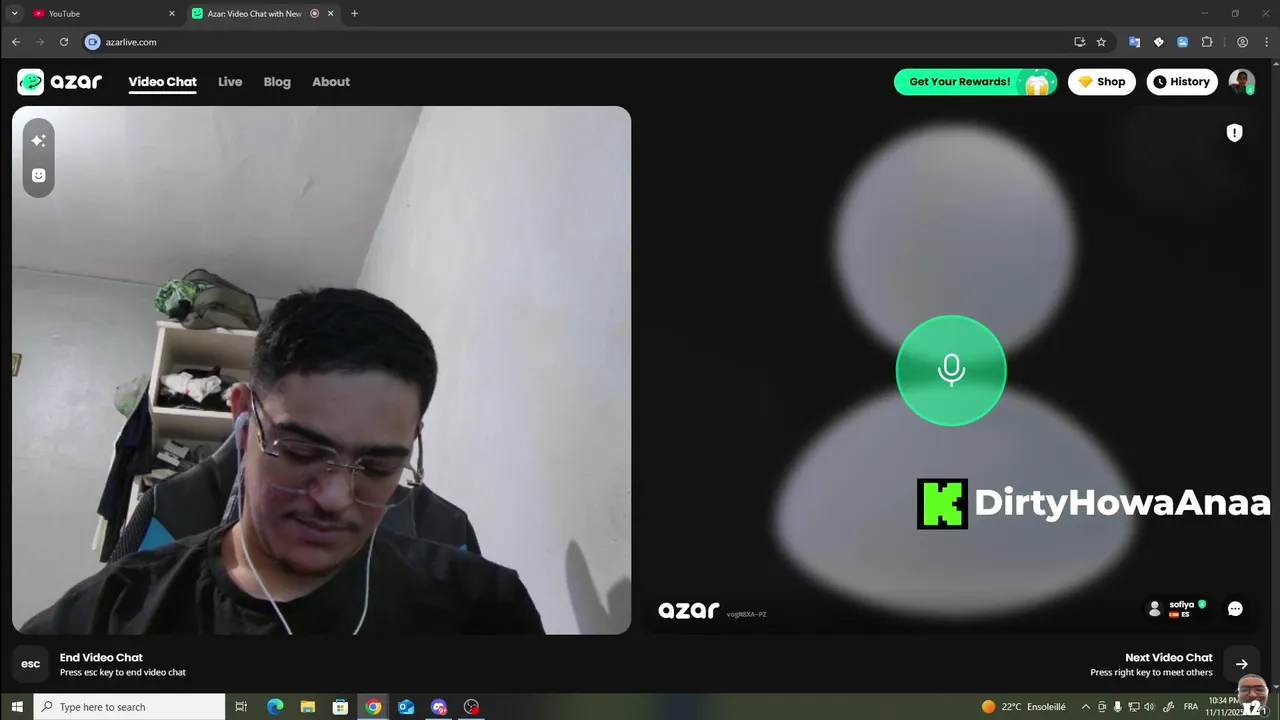Open the chat message bubble icon
The height and width of the screenshot is (720, 1280).
pos(1235,609)
